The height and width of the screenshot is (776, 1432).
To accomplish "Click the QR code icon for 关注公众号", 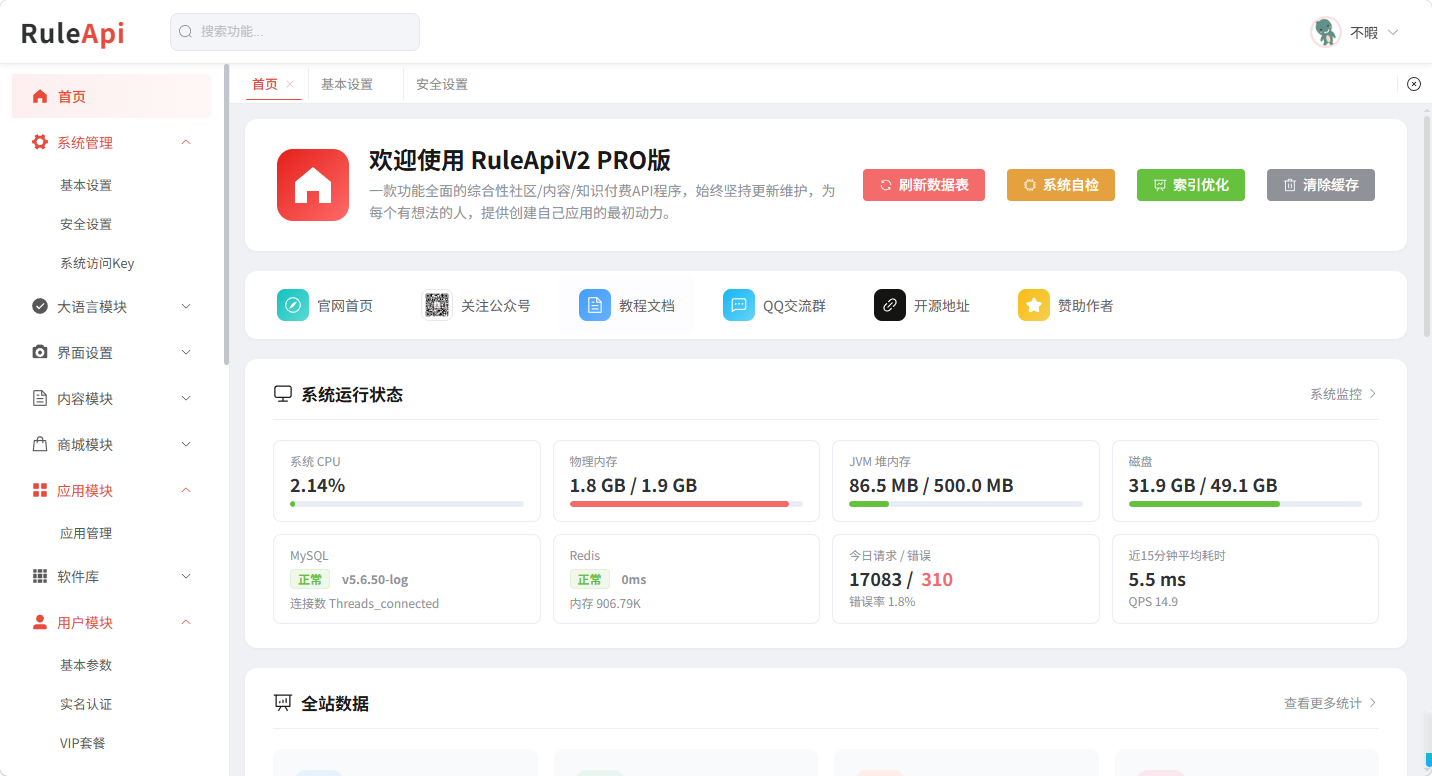I will tap(437, 305).
